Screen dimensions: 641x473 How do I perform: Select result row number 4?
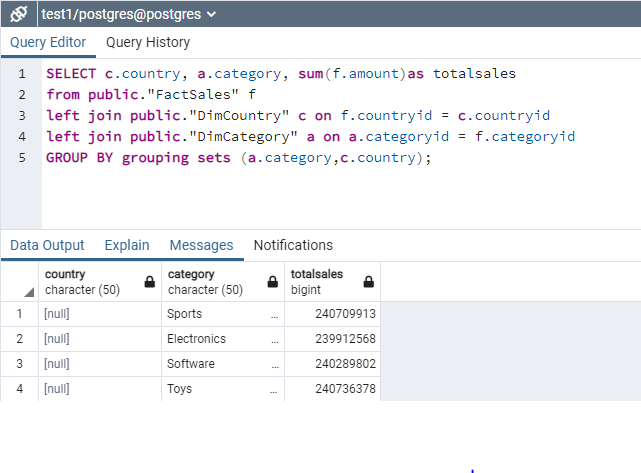pyautogui.click(x=19, y=388)
